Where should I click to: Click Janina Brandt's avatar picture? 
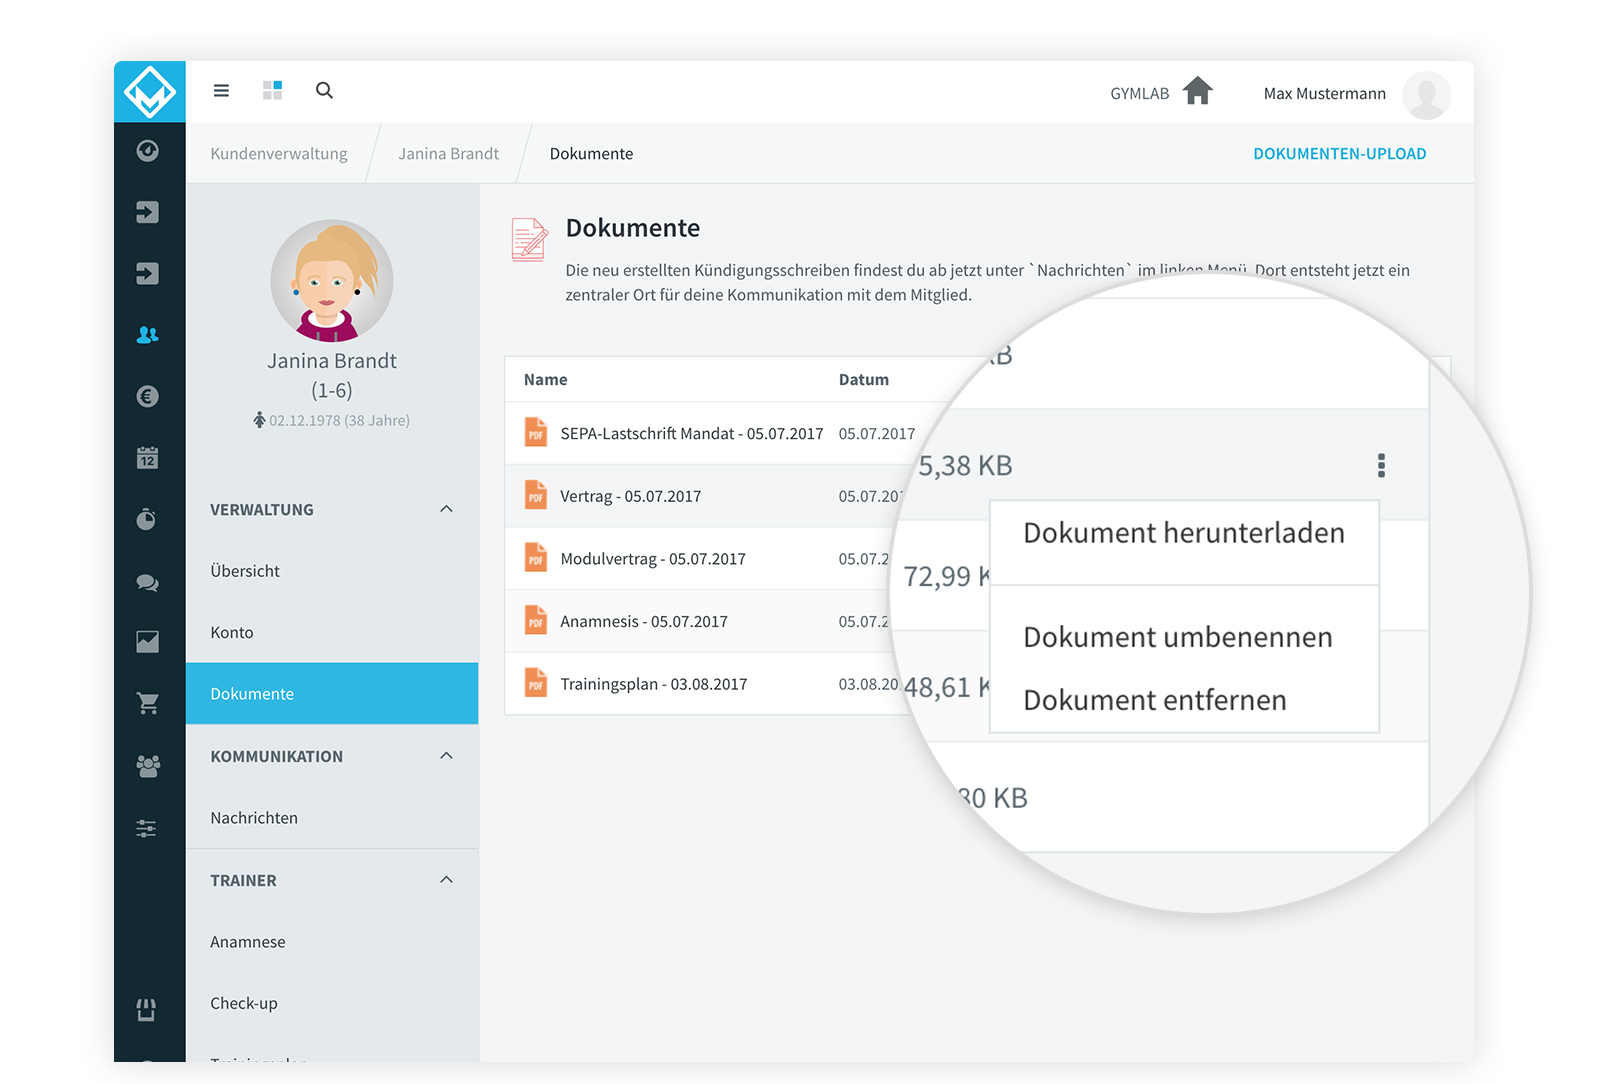pos(332,281)
